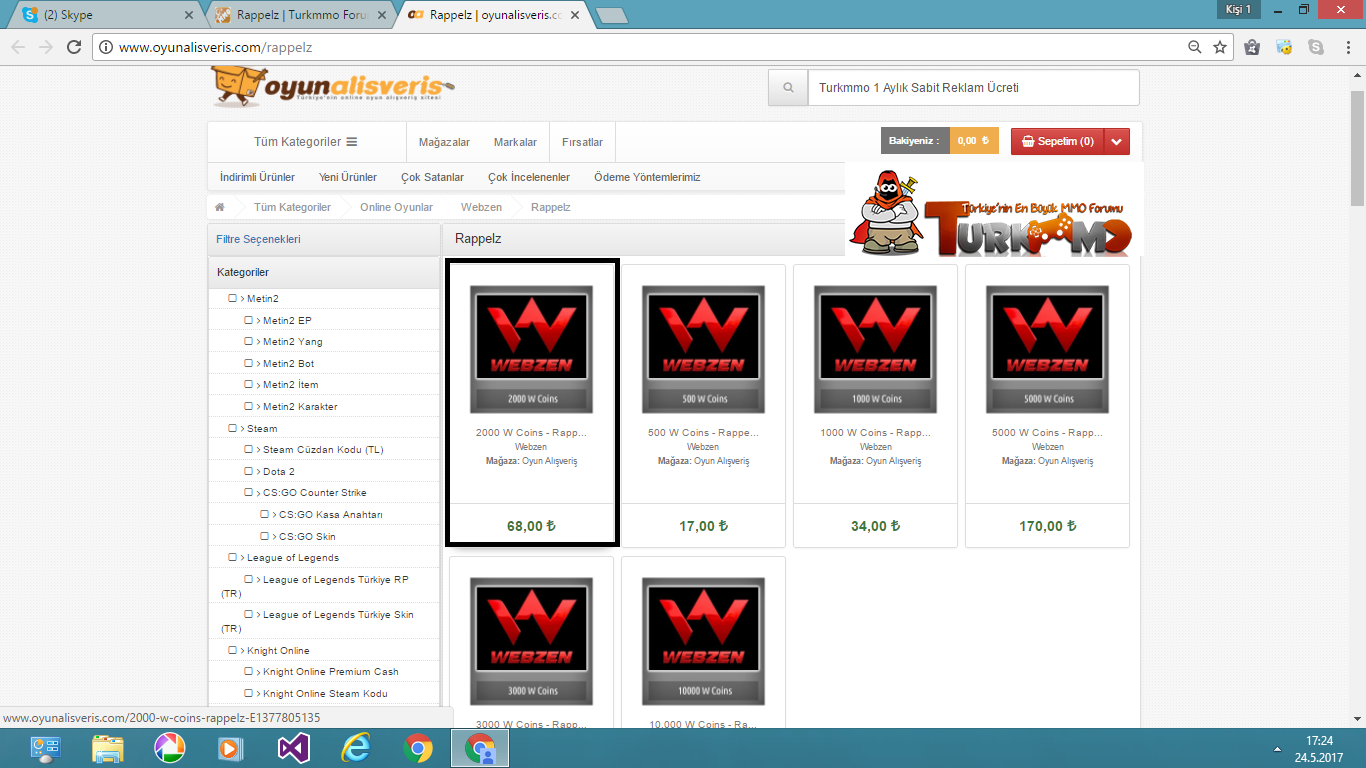
Task: Open the Picasa colorful pinwheel taskbar icon
Action: coord(169,748)
